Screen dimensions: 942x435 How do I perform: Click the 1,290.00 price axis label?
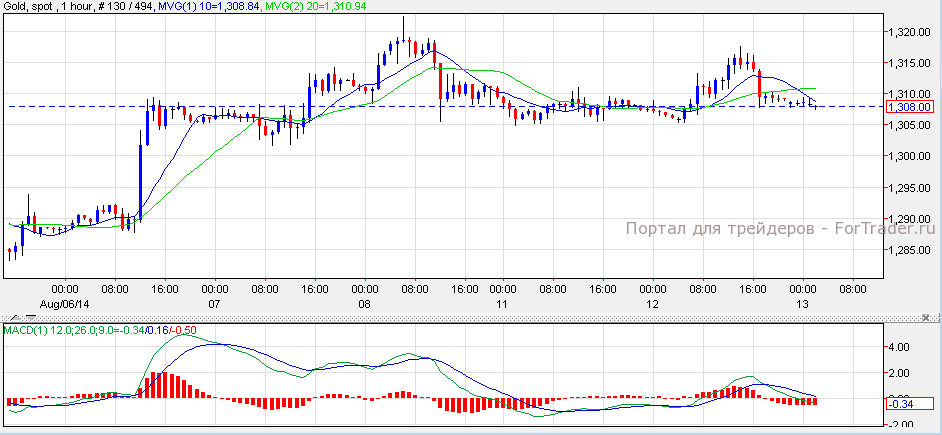[x=908, y=219]
